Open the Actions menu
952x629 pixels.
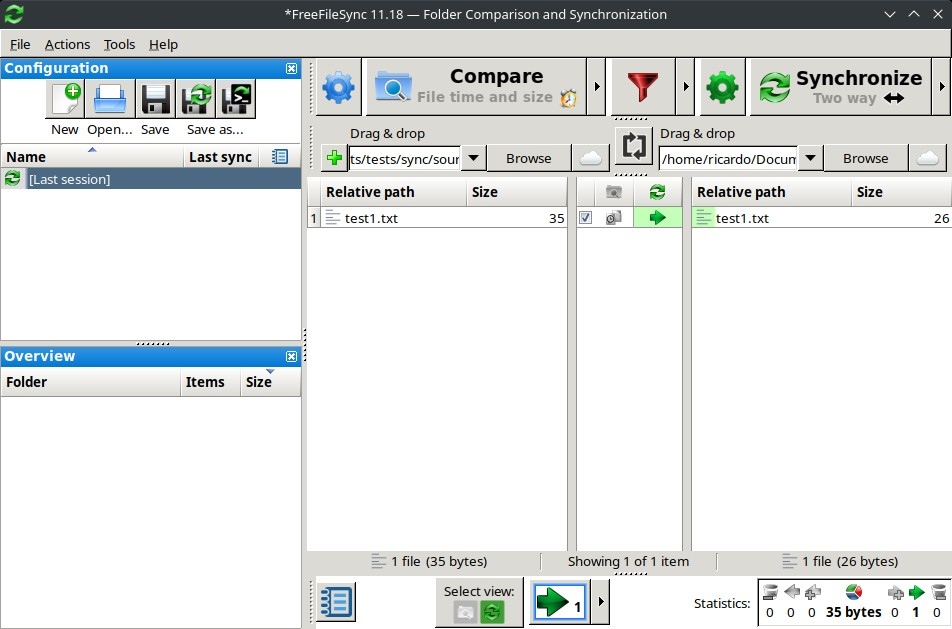pyautogui.click(x=67, y=44)
